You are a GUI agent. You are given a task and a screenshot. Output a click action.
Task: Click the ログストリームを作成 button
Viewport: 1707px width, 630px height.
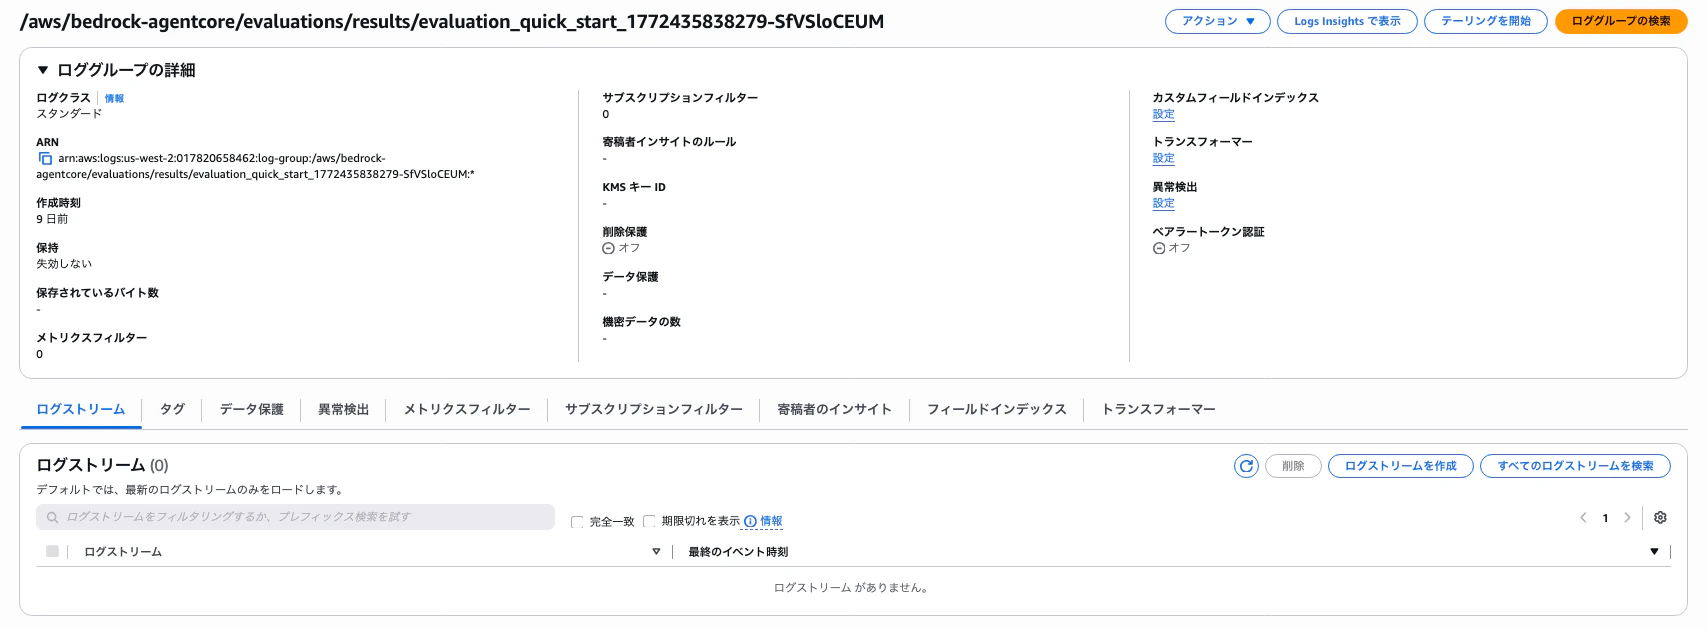1400,466
